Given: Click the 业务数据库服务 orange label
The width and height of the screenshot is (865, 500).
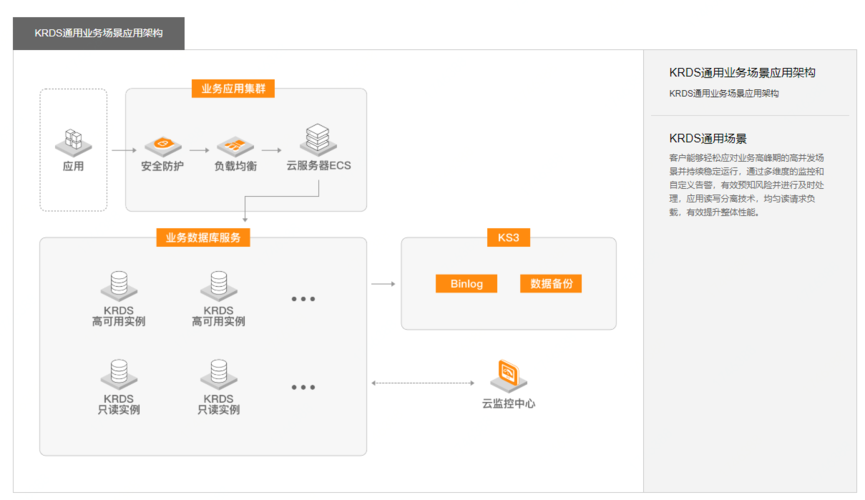Looking at the screenshot, I should [203, 238].
